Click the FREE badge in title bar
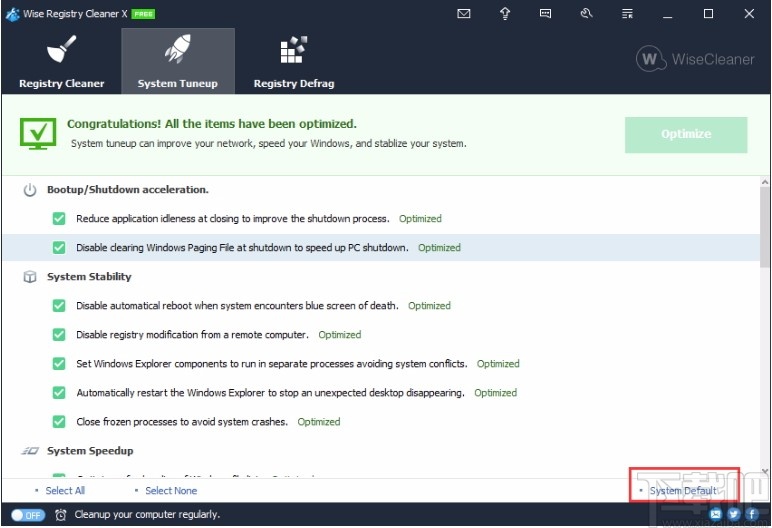Image resolution: width=772 pixels, height=528 pixels. [x=143, y=14]
